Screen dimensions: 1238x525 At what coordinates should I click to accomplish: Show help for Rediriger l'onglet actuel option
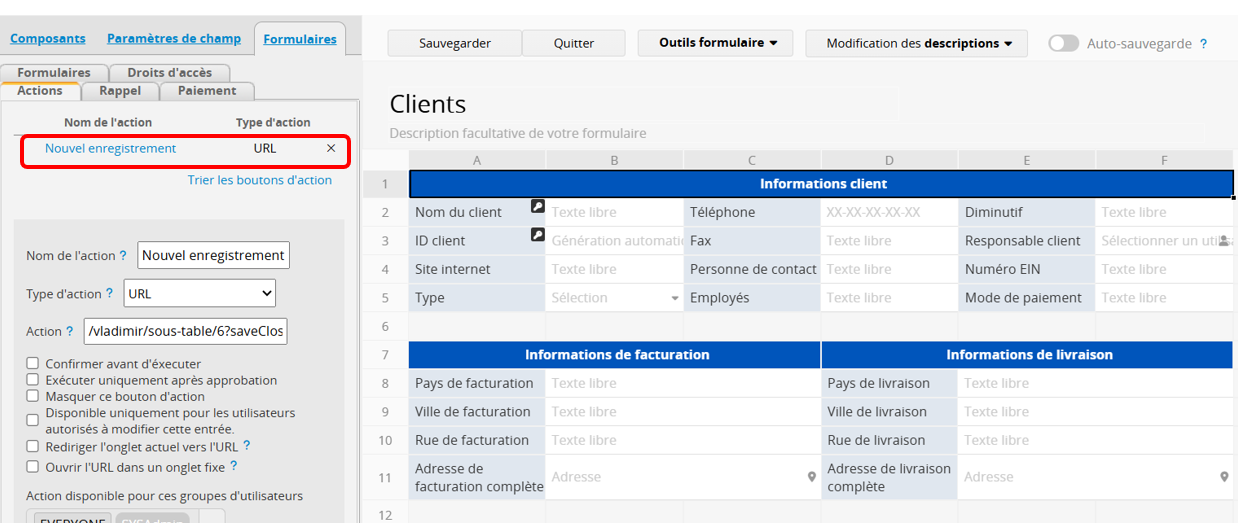(x=247, y=446)
